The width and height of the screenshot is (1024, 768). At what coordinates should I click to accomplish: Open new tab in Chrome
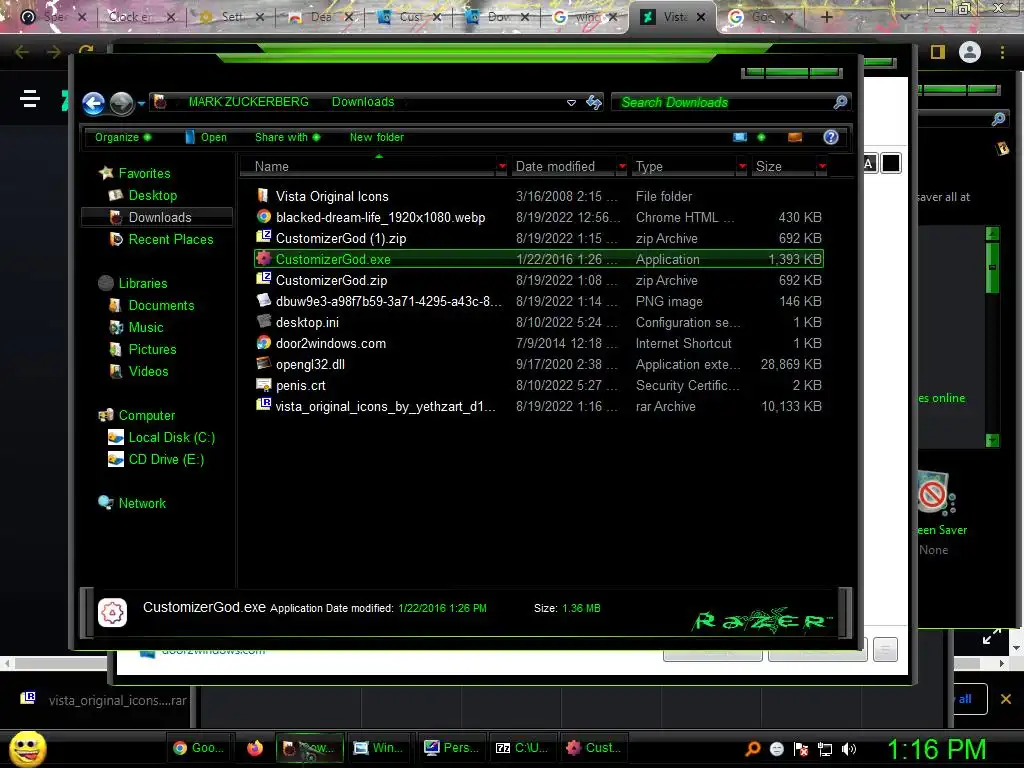(x=826, y=17)
